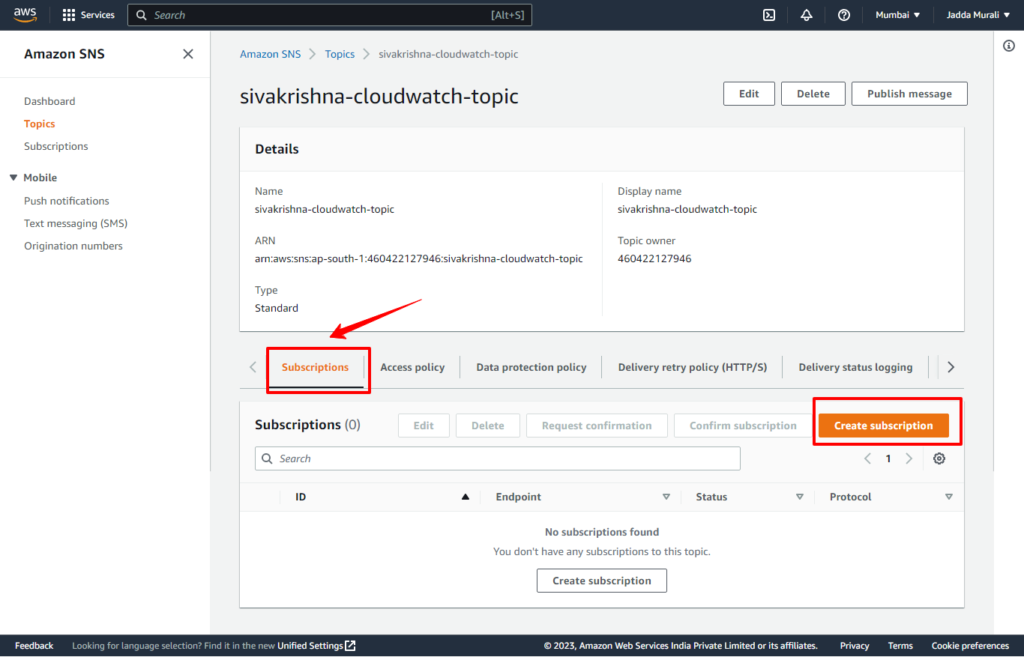Open Topics in the sidebar
The width and height of the screenshot is (1024, 657).
39,123
